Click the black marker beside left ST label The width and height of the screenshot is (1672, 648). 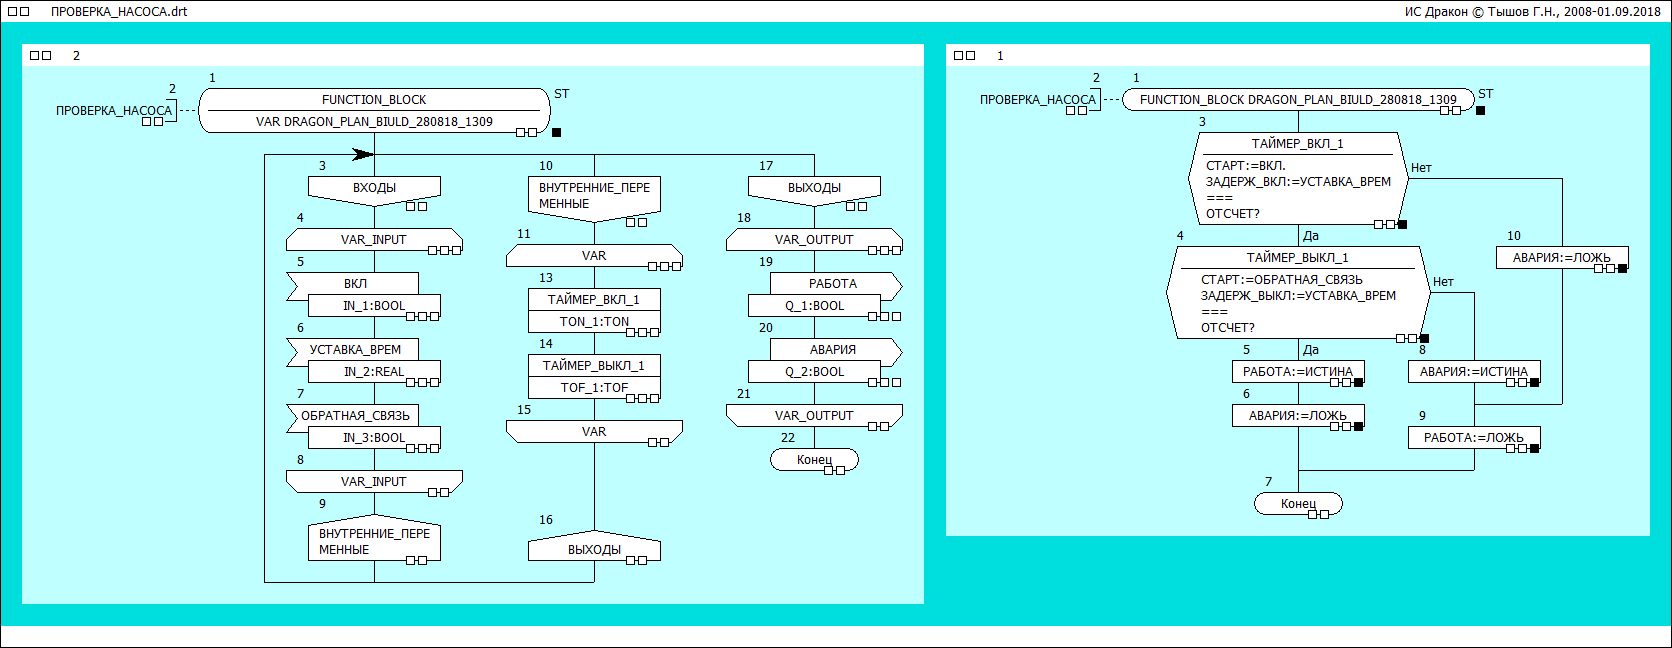(557, 132)
